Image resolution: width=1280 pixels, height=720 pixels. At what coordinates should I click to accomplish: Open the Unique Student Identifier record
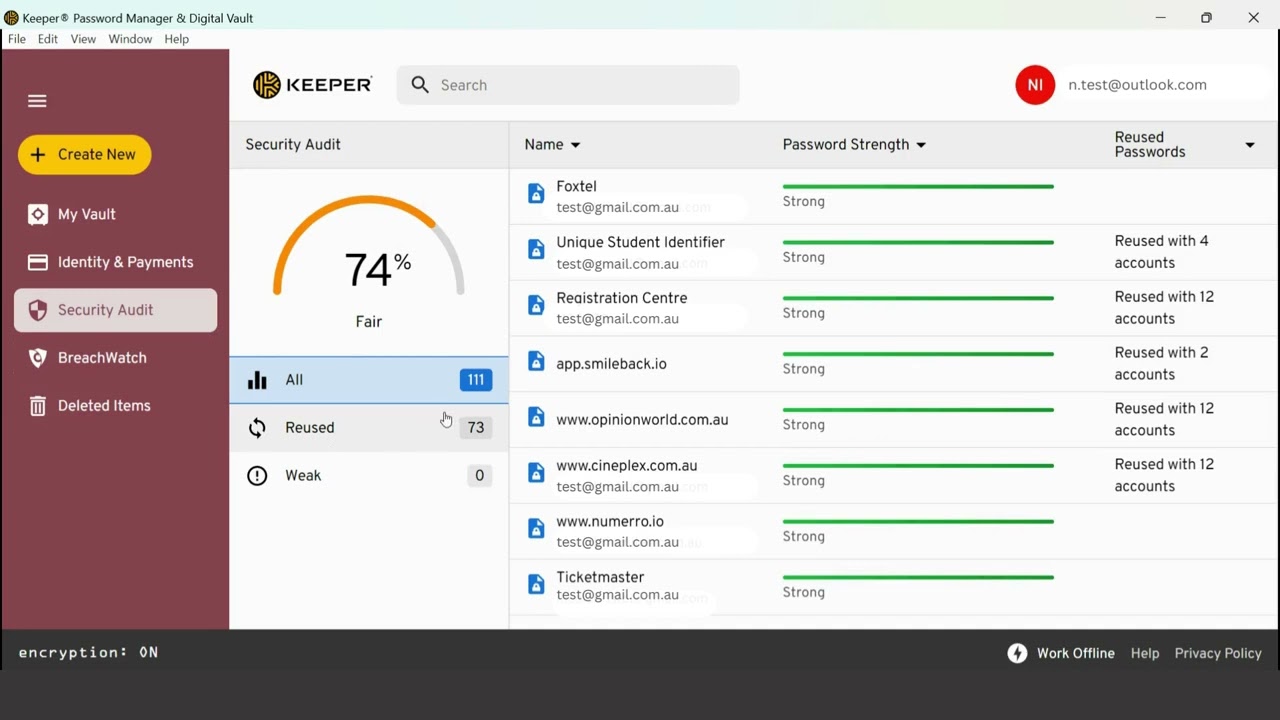[640, 242]
